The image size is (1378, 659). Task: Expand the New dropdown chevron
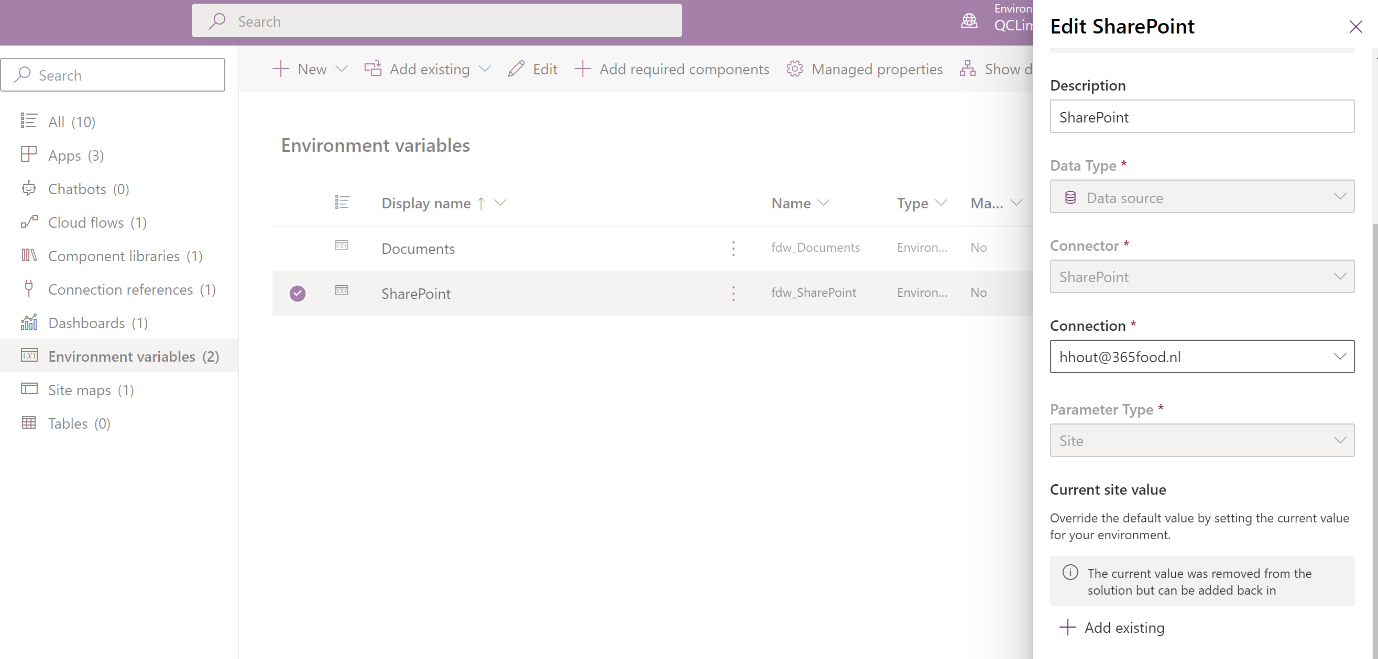pyautogui.click(x=342, y=69)
